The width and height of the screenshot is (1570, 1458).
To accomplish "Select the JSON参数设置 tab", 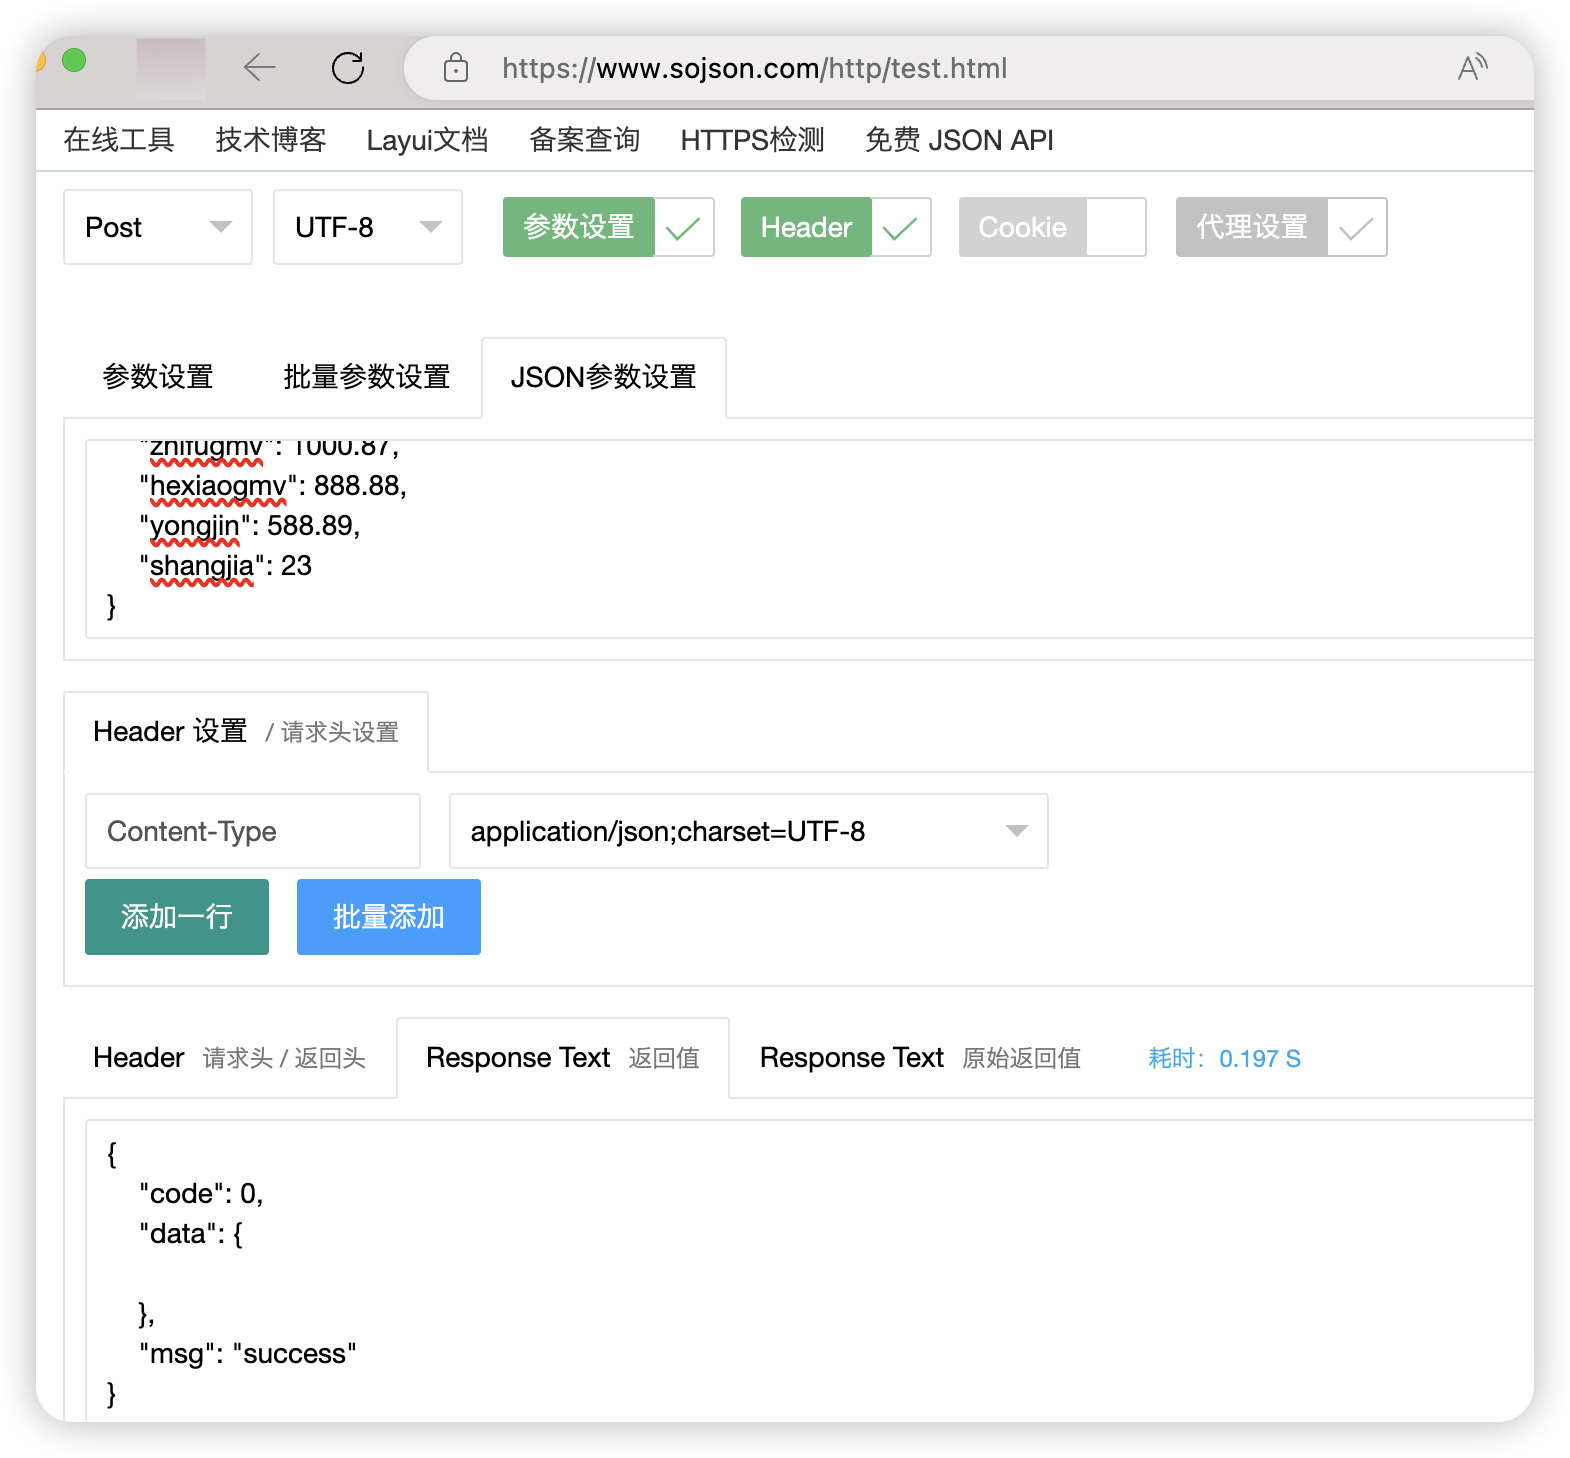I will click(604, 377).
